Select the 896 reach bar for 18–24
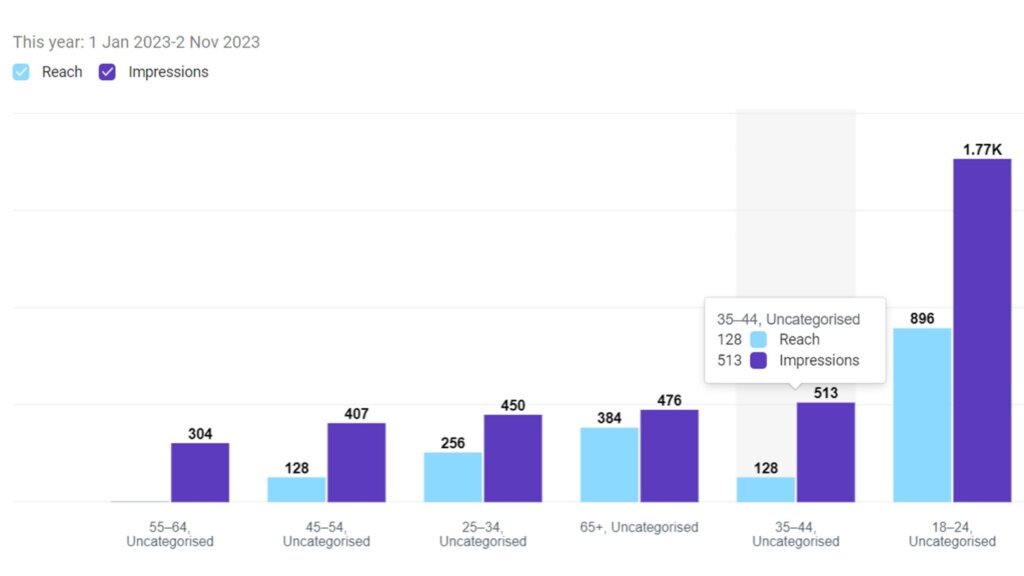Viewport: 1024px width, 576px height. click(922, 415)
